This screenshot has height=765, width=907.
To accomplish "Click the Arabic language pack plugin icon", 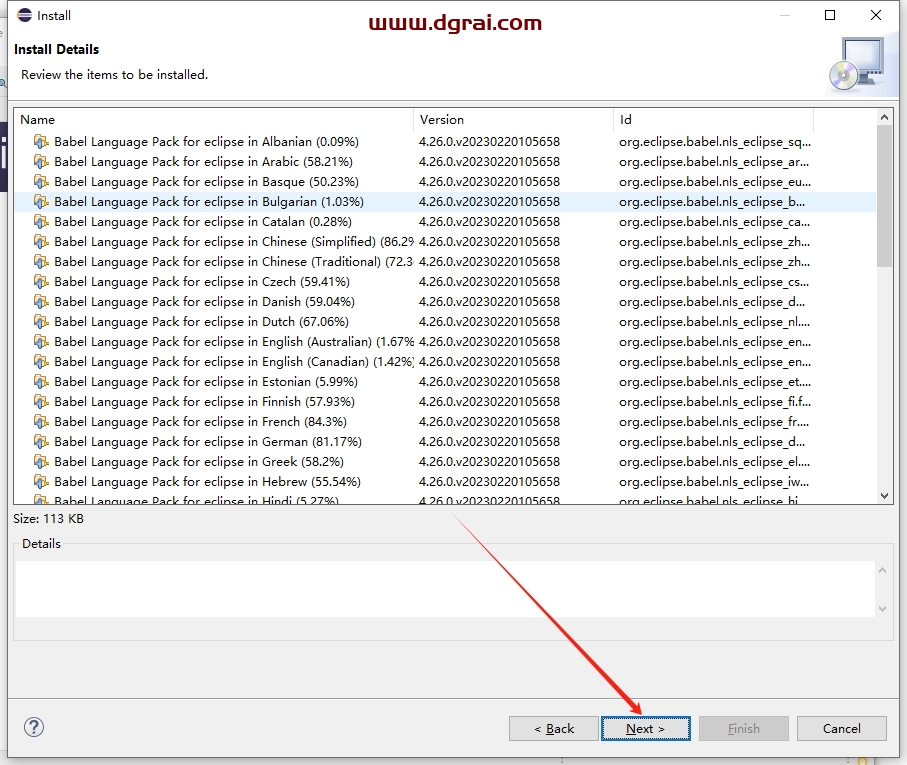I will tap(40, 161).
